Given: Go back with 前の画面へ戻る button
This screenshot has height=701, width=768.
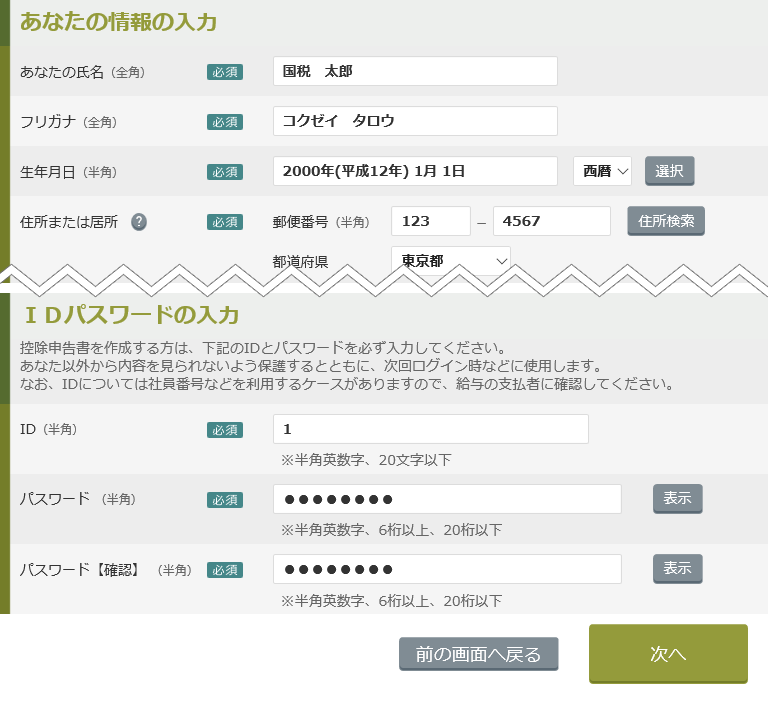Looking at the screenshot, I should (478, 654).
